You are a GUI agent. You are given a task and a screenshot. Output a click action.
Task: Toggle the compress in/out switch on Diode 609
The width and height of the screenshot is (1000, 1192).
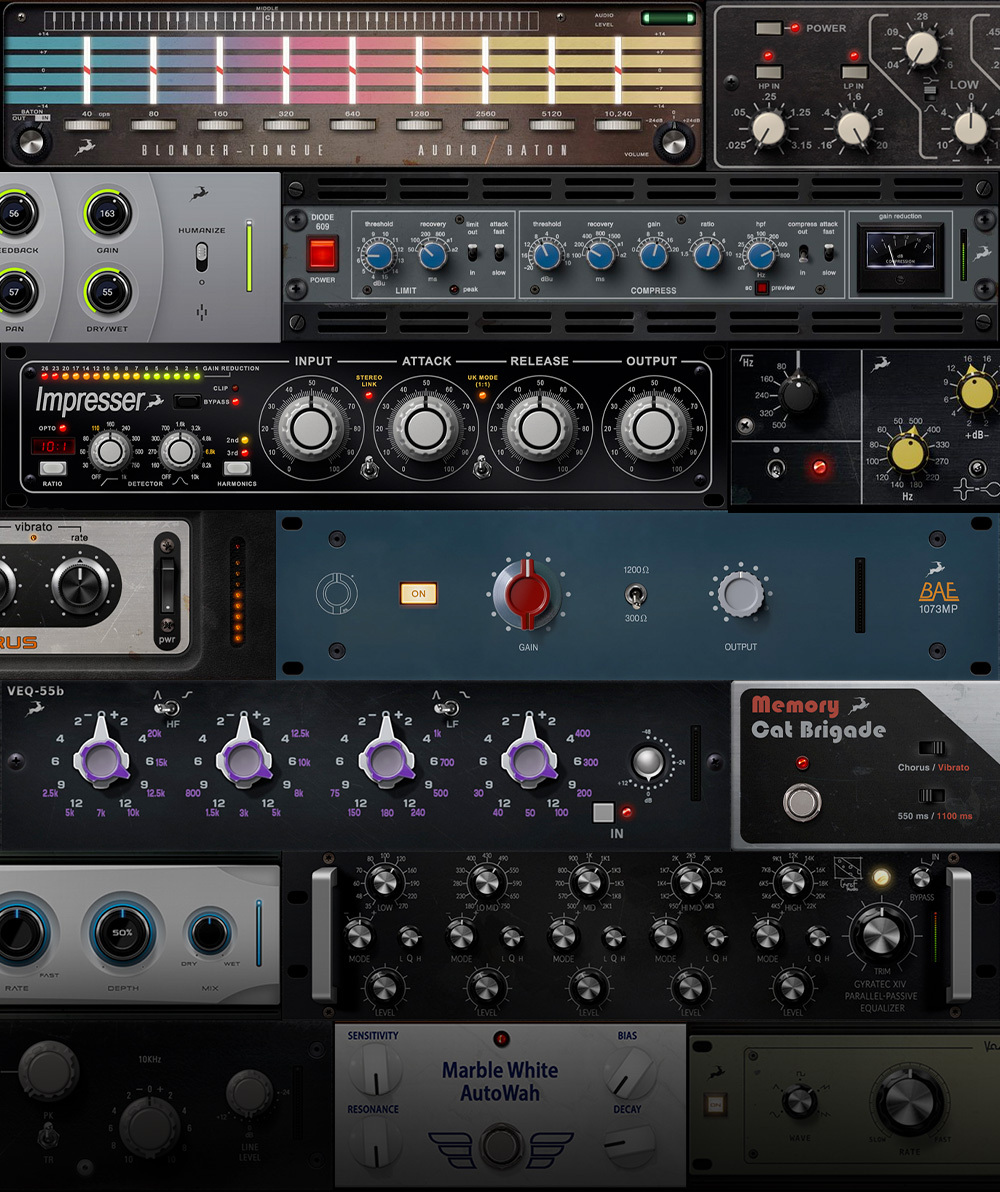point(802,252)
